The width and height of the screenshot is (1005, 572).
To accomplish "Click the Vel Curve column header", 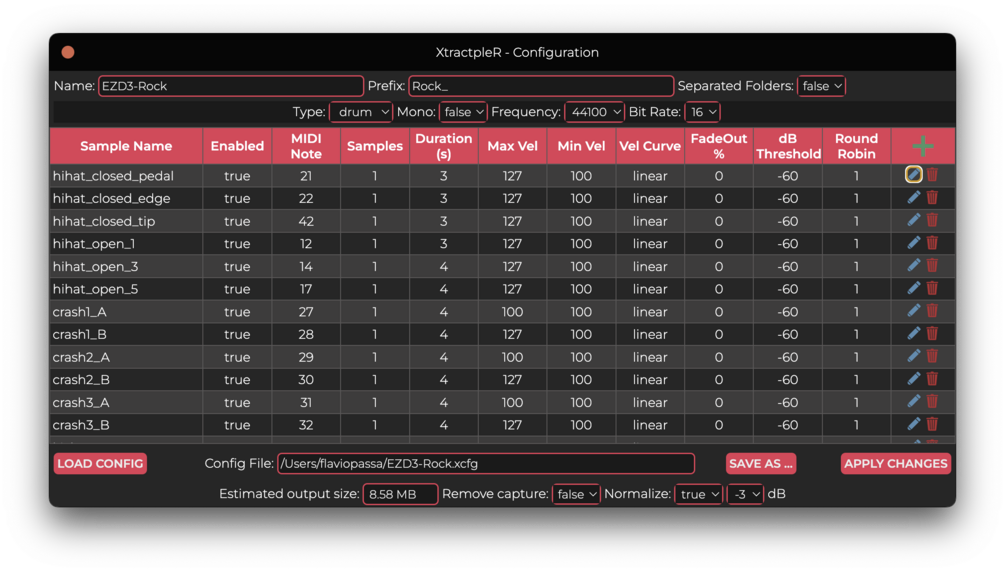I will pyautogui.click(x=650, y=146).
